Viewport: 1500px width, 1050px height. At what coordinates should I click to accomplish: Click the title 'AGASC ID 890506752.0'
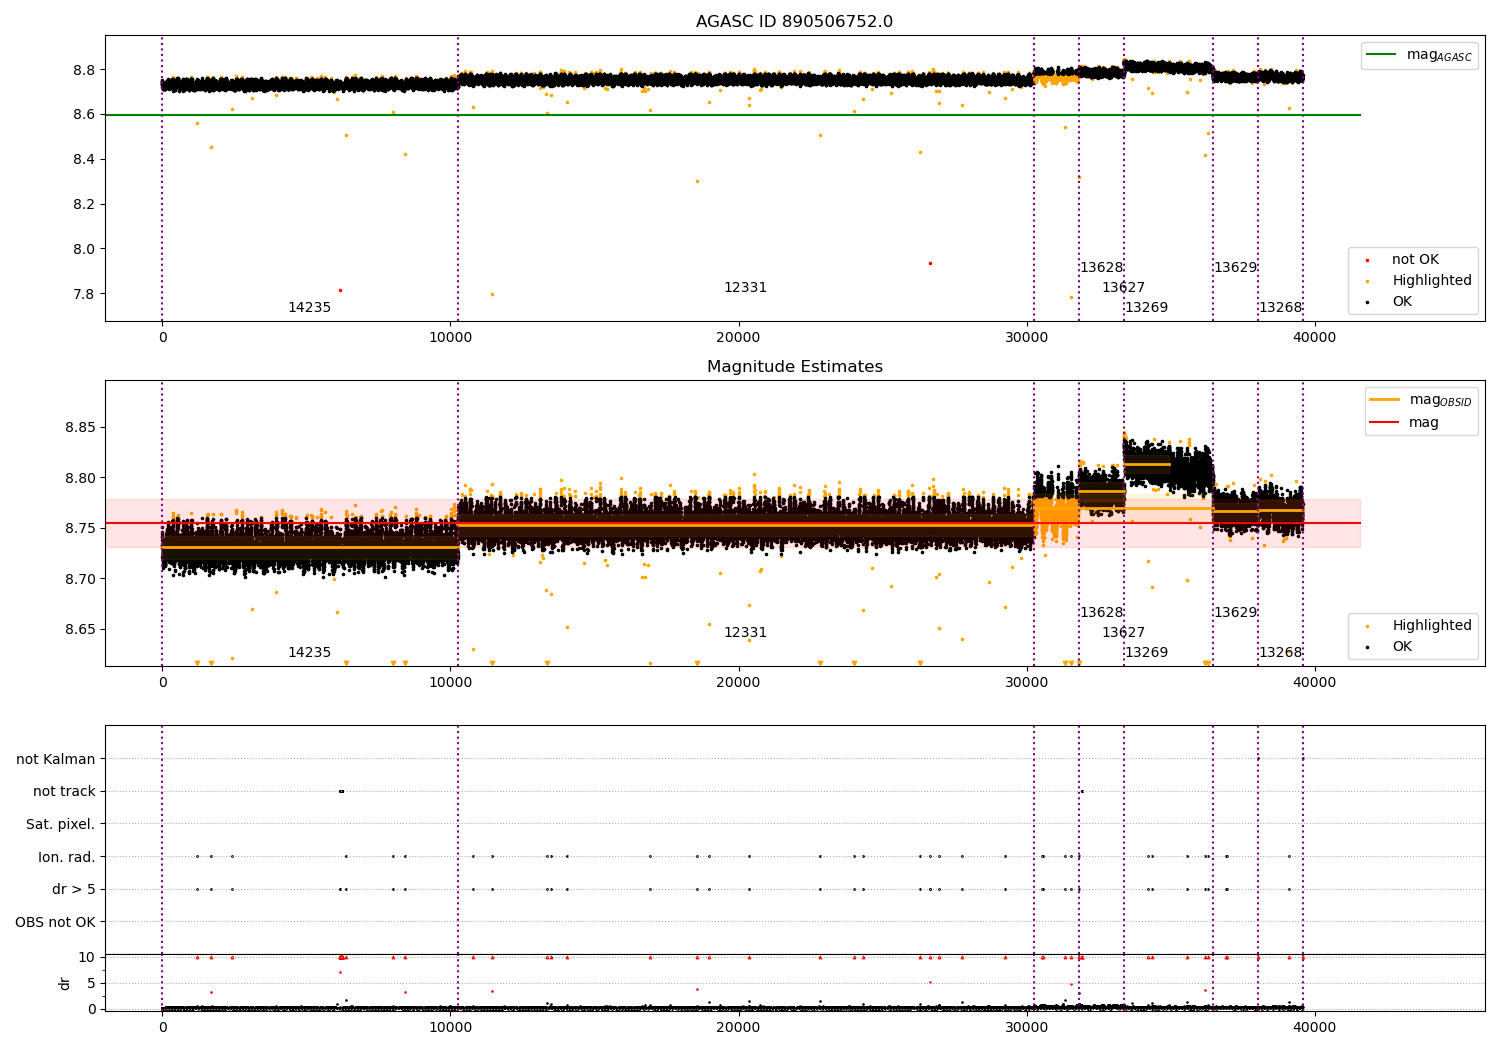pyautogui.click(x=794, y=21)
